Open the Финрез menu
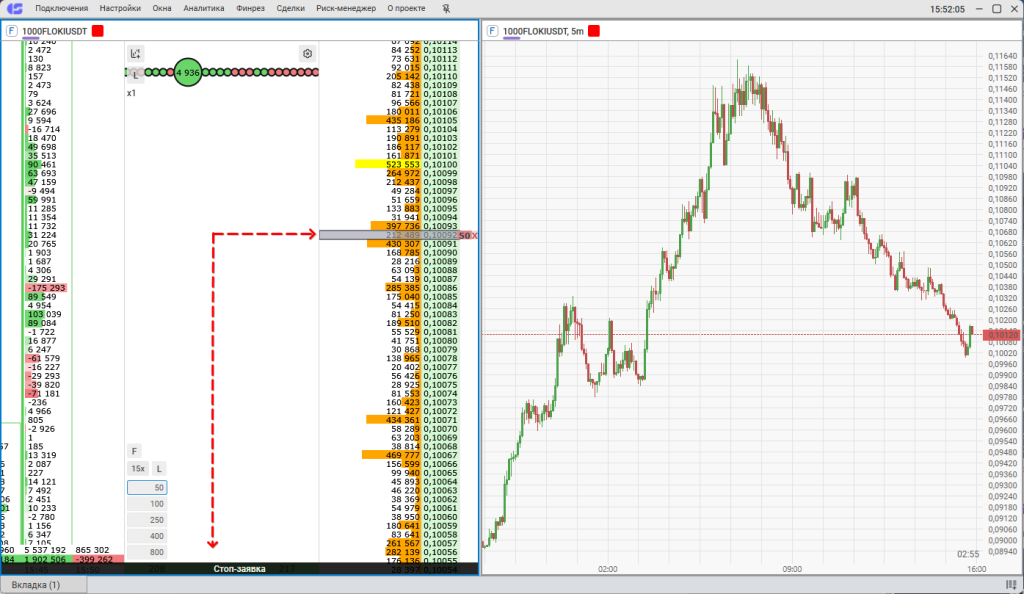 [250, 8]
